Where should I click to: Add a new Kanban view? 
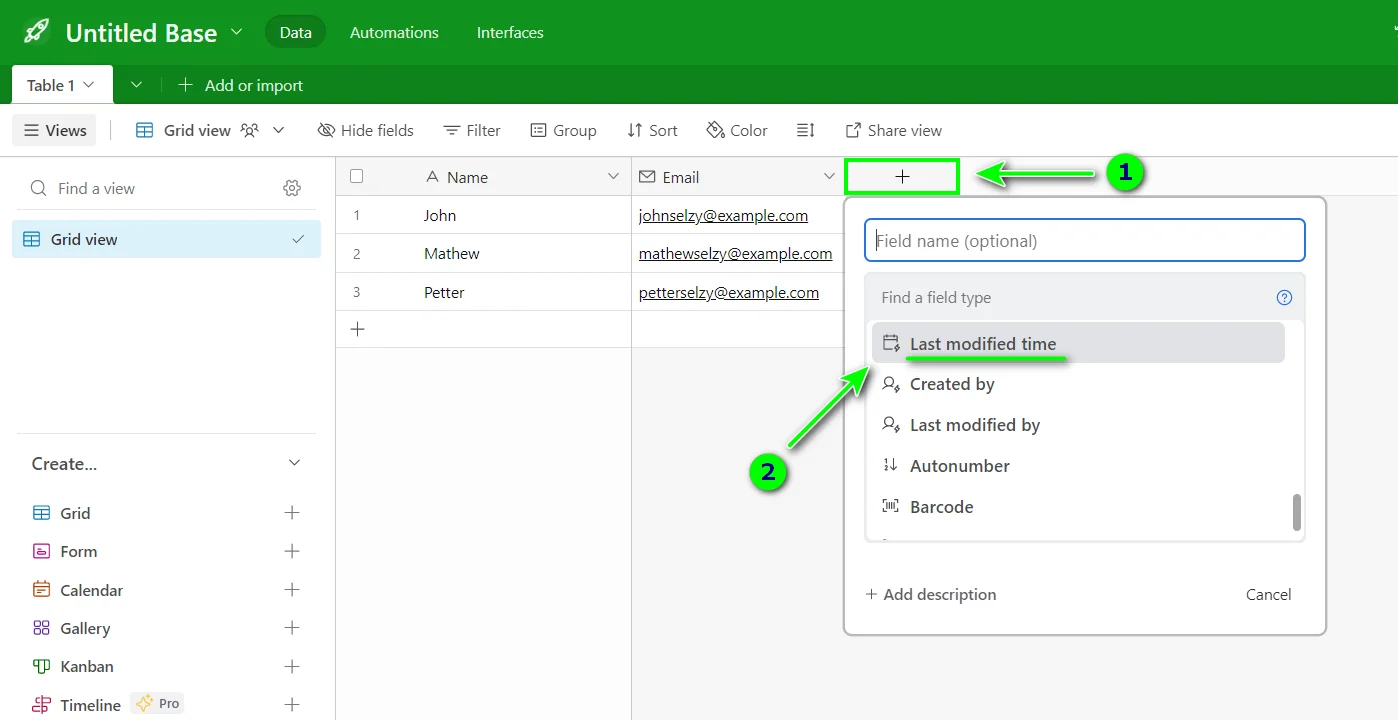click(292, 667)
